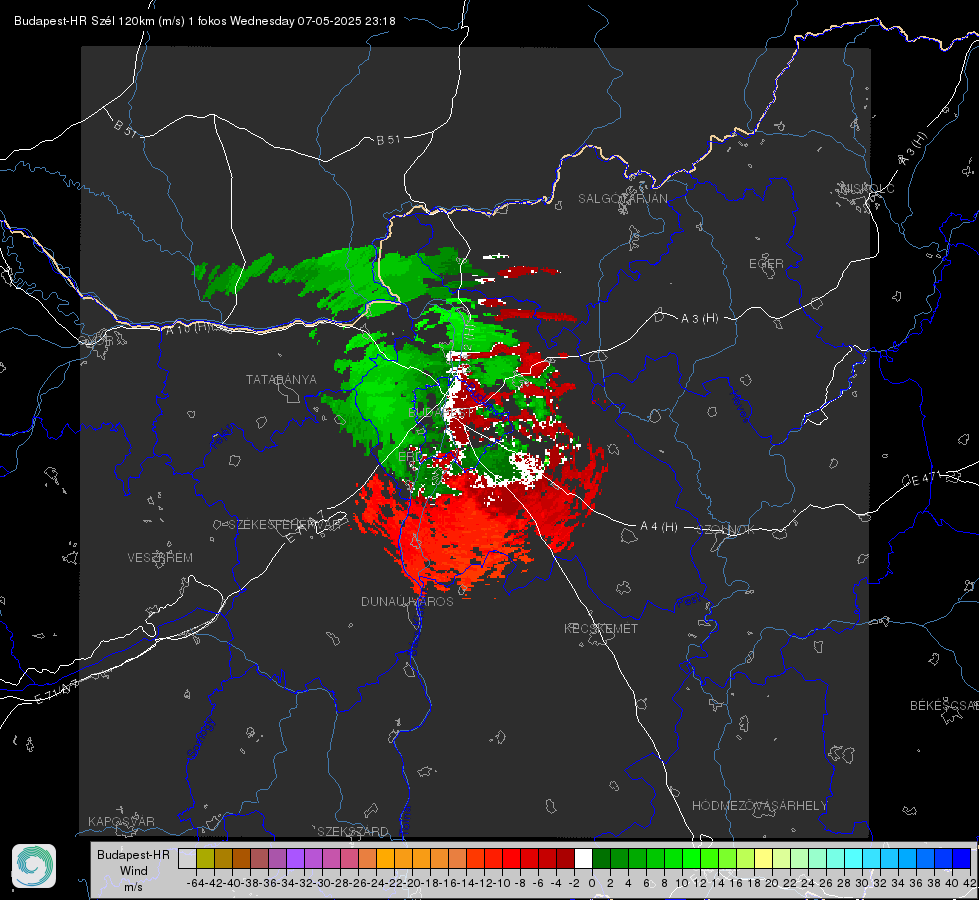Viewport: 979px width, 900px height.
Task: Click the HÓDMEZŐVÁSÁRHELY city label
Action: 759,806
